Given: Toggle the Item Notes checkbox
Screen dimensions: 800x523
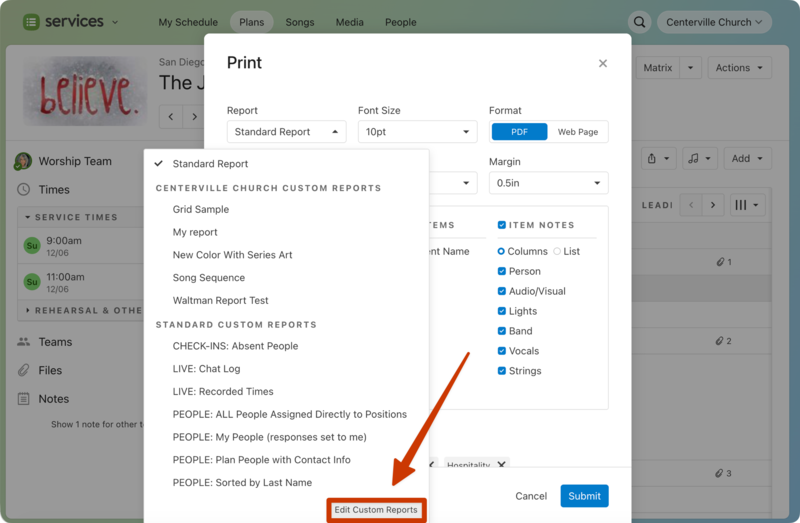Looking at the screenshot, I should click(x=502, y=225).
